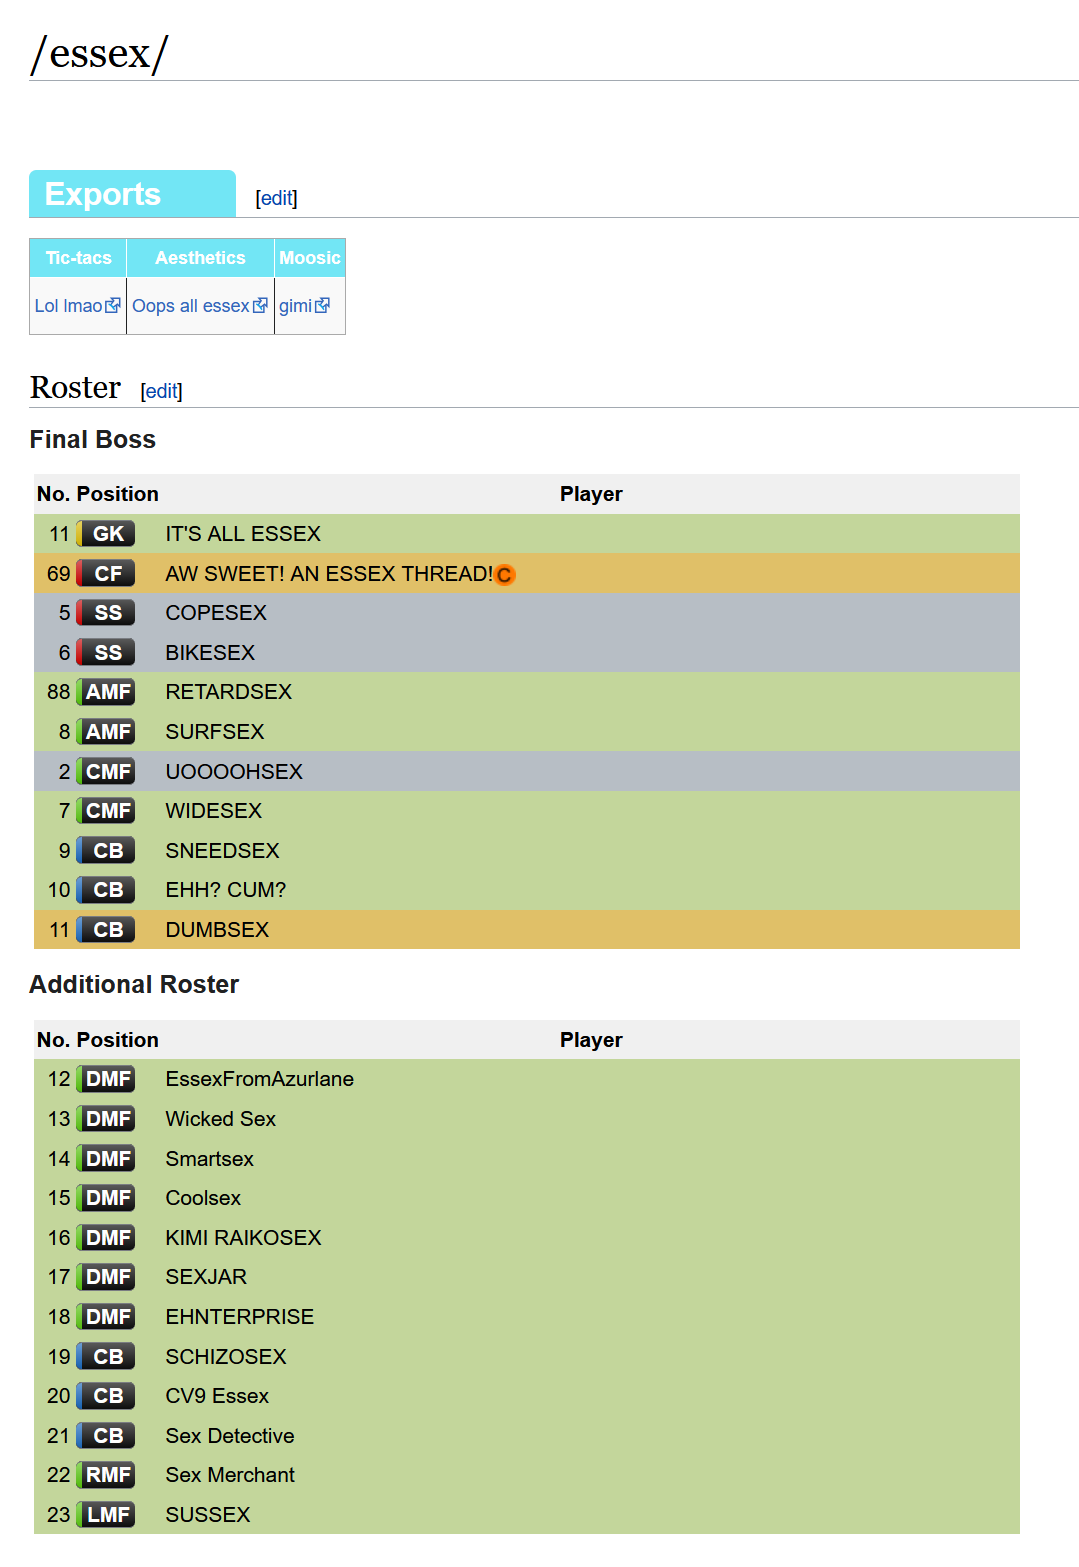Select player name WIDESEX
1079x1567 pixels.
click(x=214, y=811)
